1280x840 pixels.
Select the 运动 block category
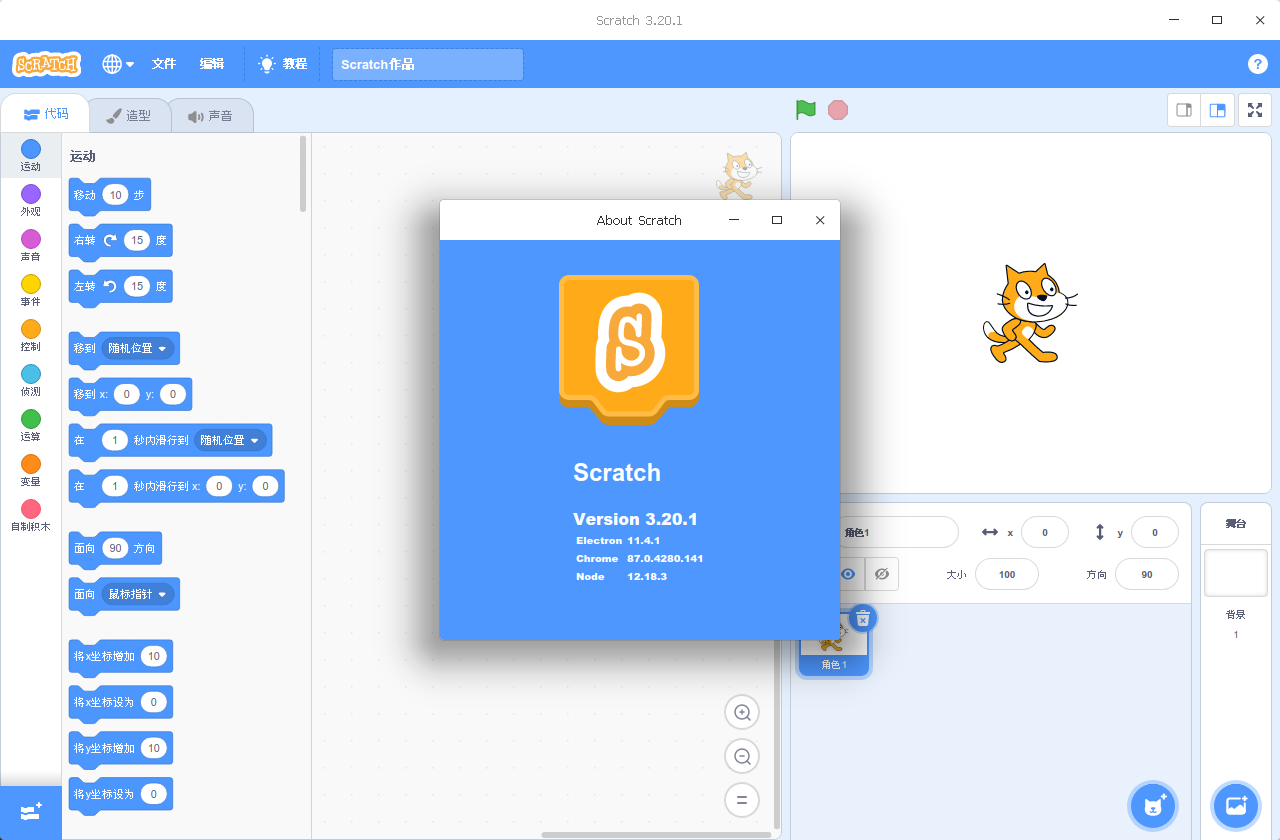pyautogui.click(x=31, y=155)
